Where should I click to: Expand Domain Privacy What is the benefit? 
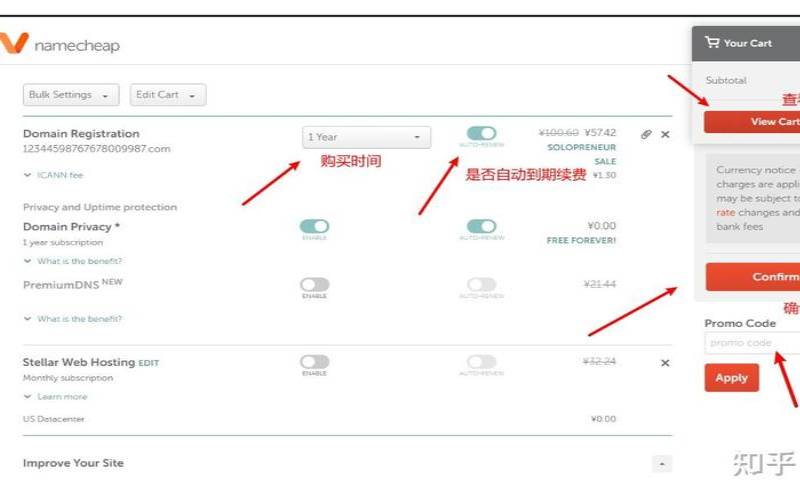[x=73, y=261]
